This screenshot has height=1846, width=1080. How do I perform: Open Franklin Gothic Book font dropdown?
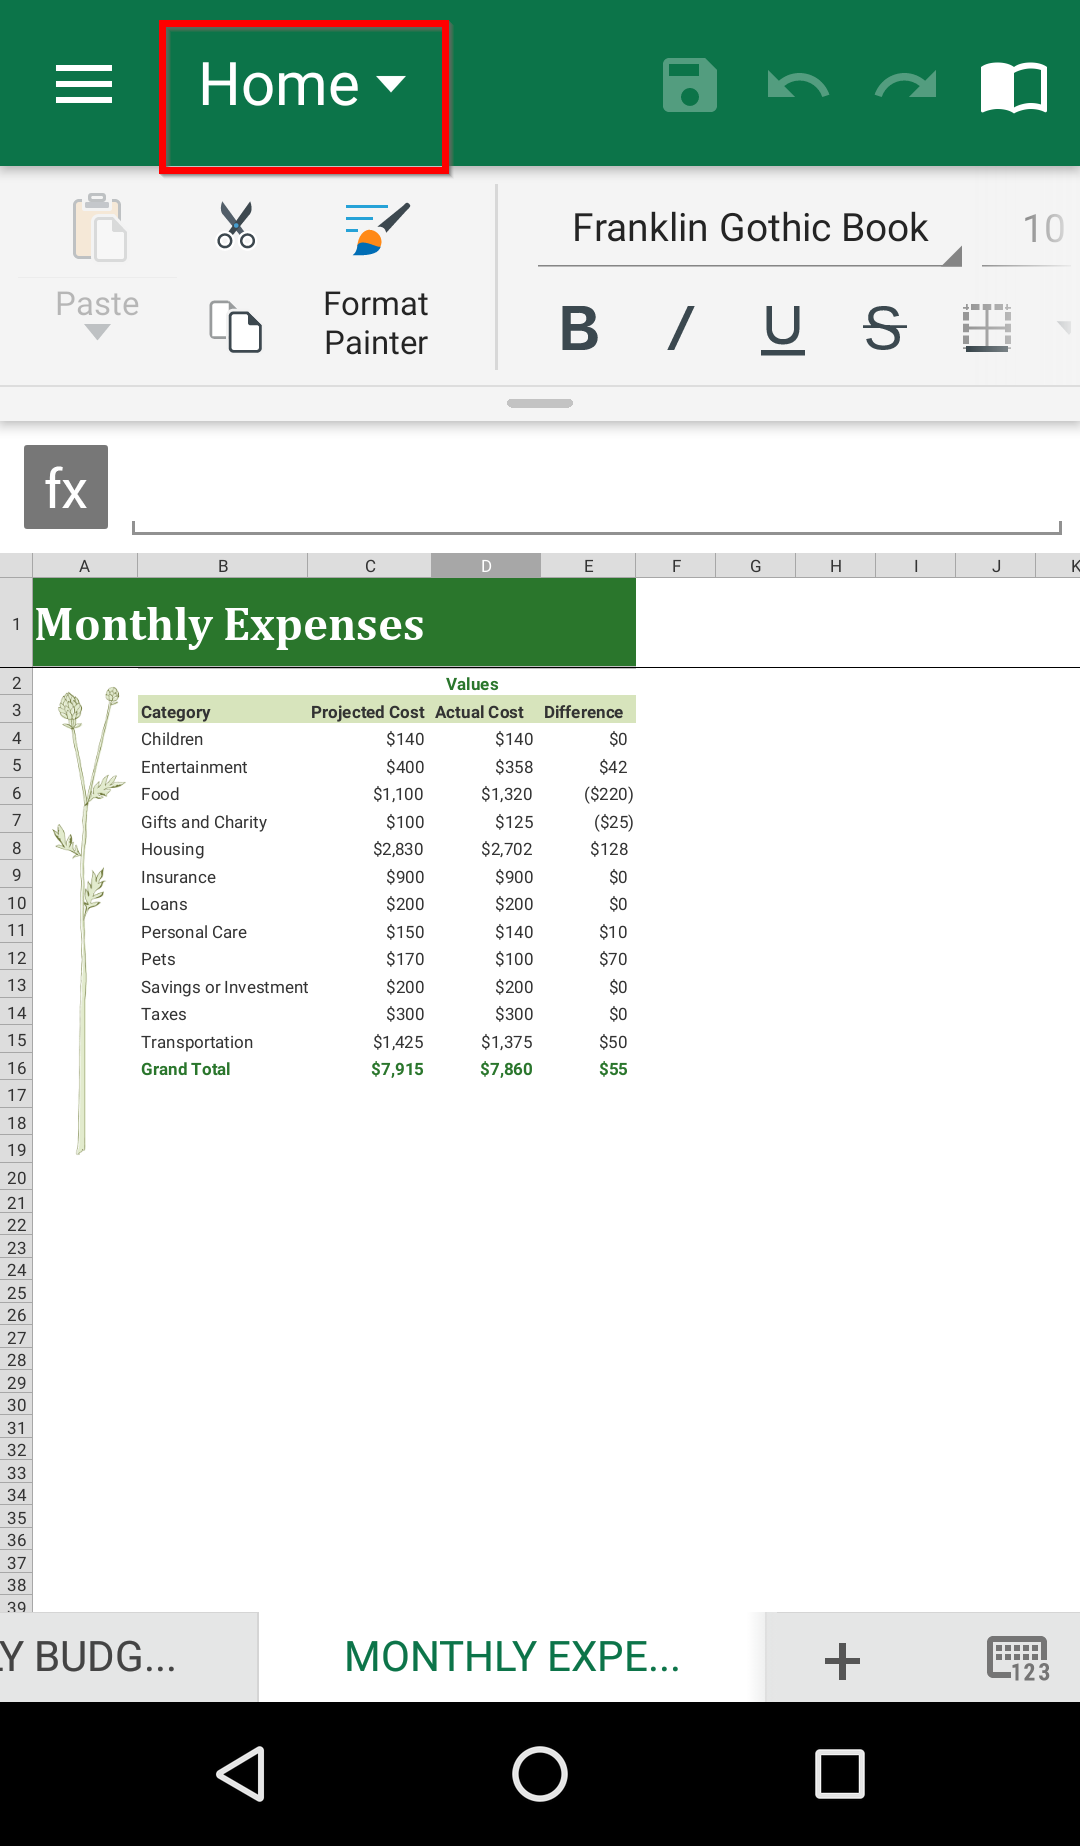pyautogui.click(x=750, y=229)
